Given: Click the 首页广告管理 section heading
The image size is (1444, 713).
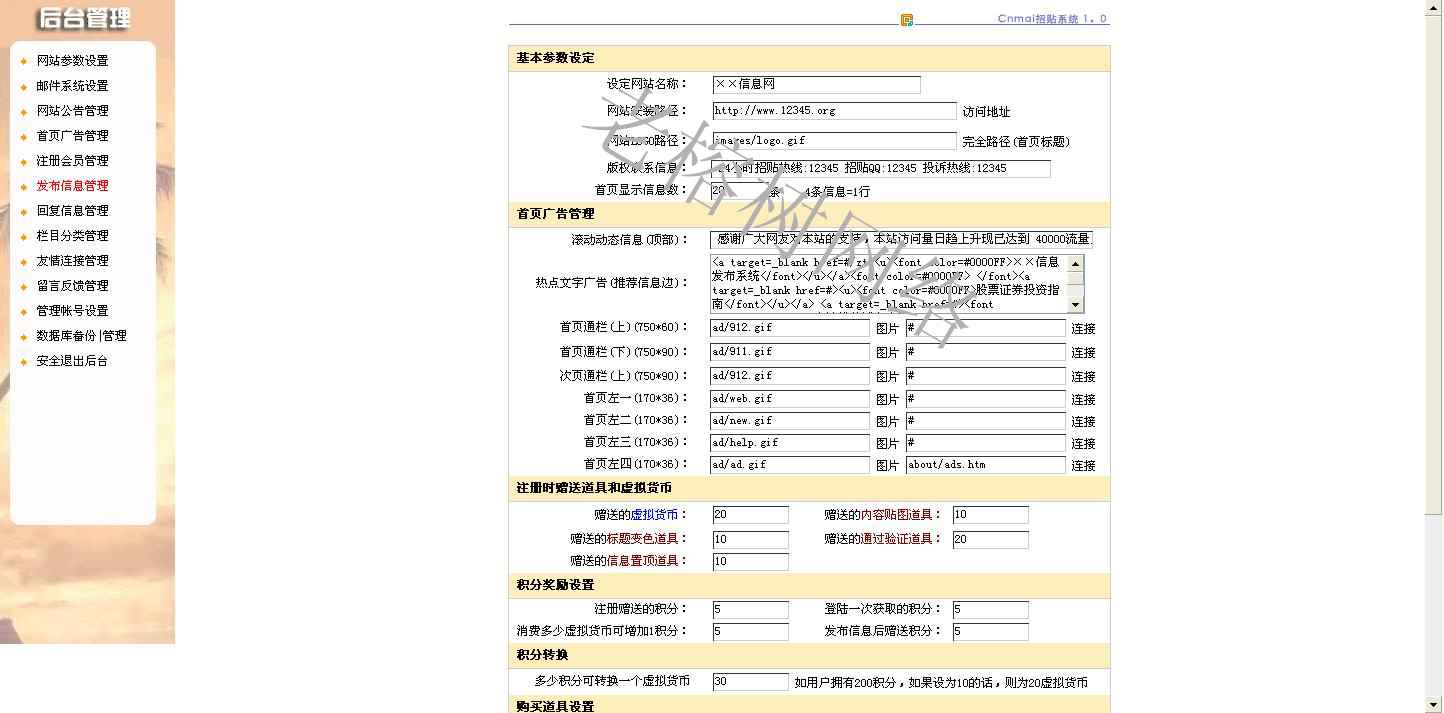Looking at the screenshot, I should pos(555,214).
